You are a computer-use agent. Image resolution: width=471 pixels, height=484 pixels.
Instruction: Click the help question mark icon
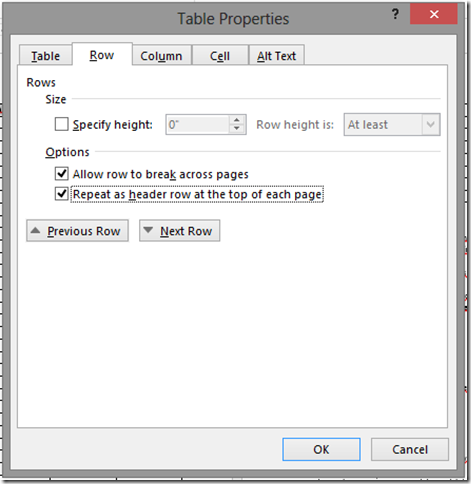[395, 14]
